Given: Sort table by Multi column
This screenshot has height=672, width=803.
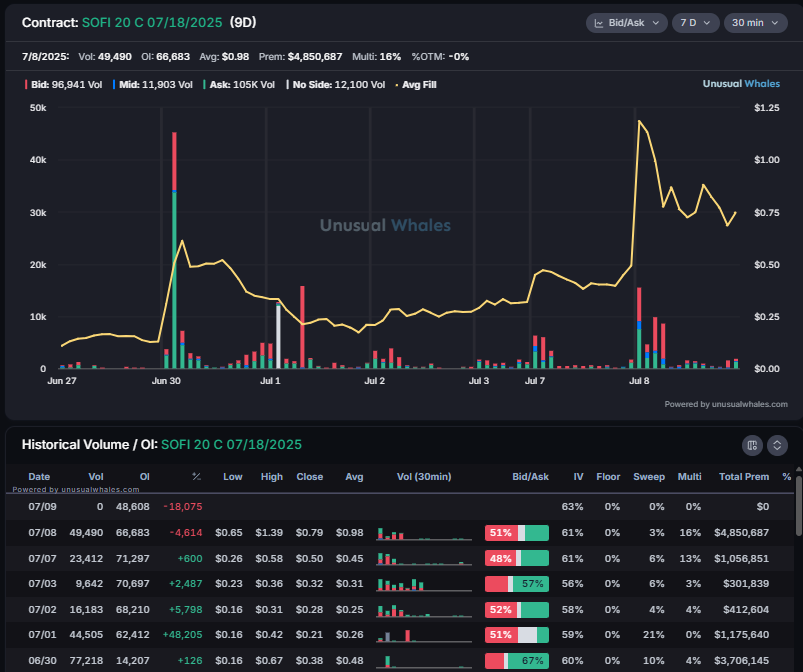Looking at the screenshot, I should 689,477.
